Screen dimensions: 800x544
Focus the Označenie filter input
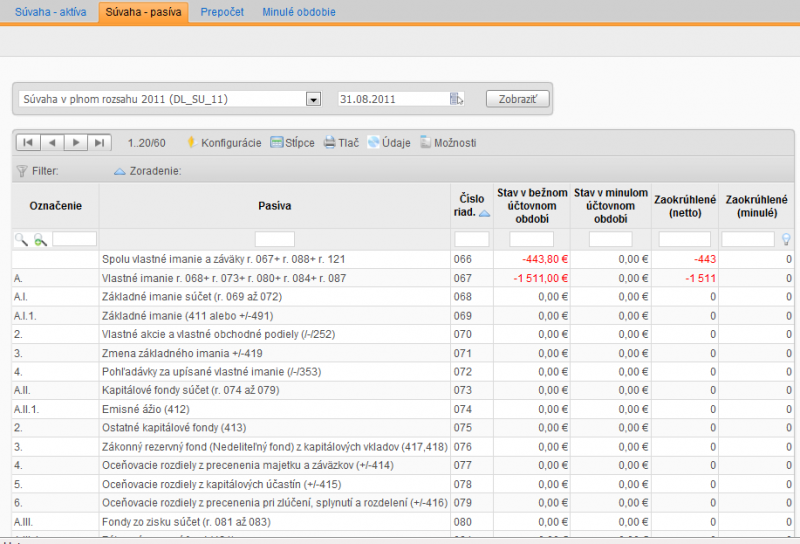74,238
